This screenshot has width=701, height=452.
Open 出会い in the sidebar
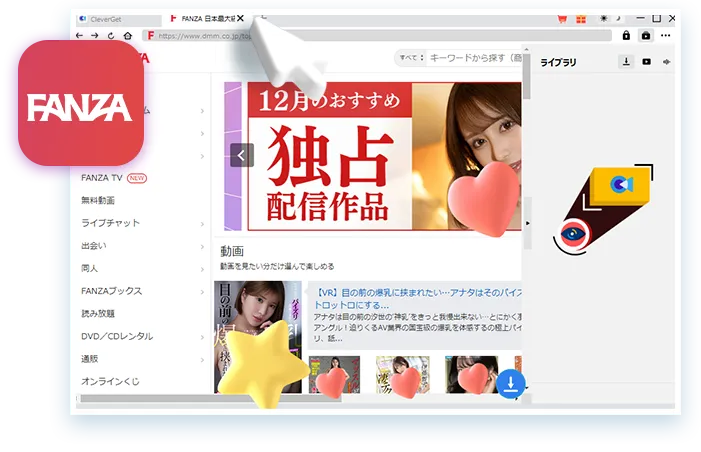(93, 245)
